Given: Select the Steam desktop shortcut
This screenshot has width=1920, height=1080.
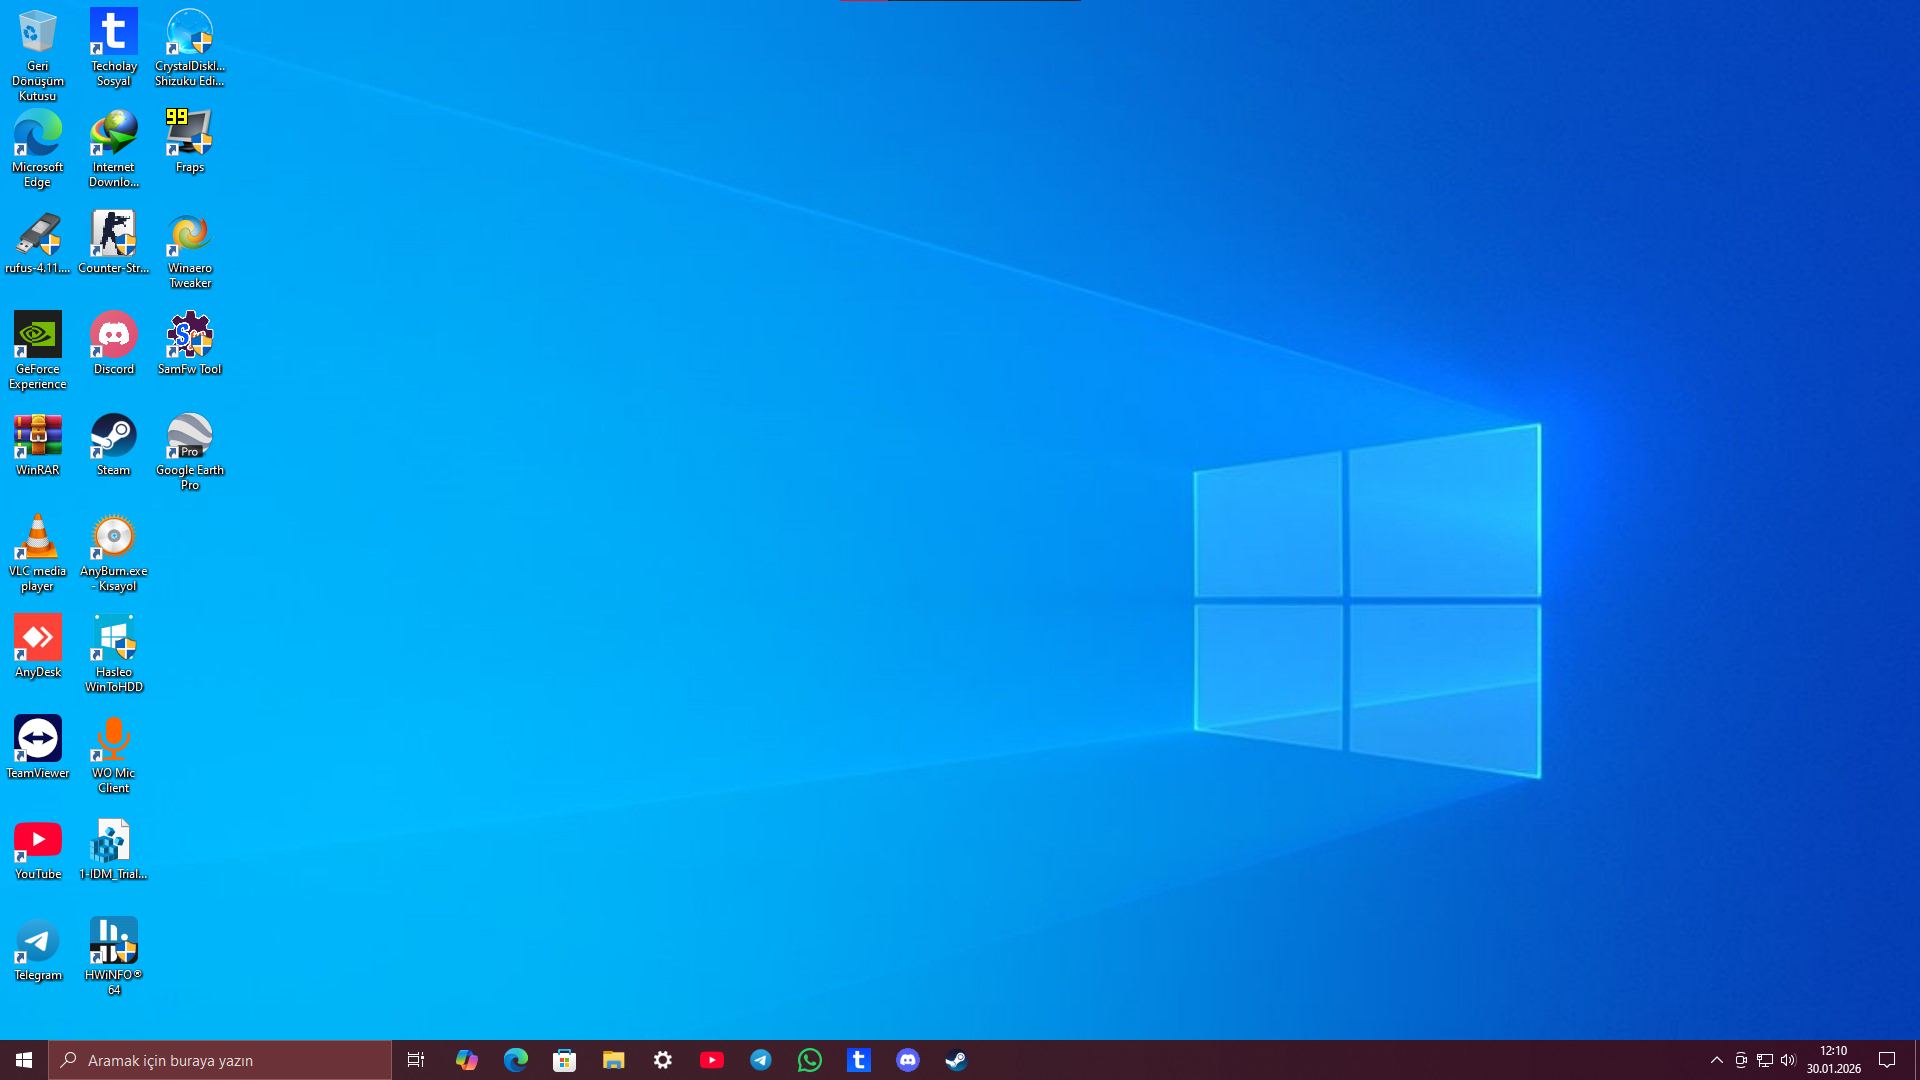Looking at the screenshot, I should [114, 444].
